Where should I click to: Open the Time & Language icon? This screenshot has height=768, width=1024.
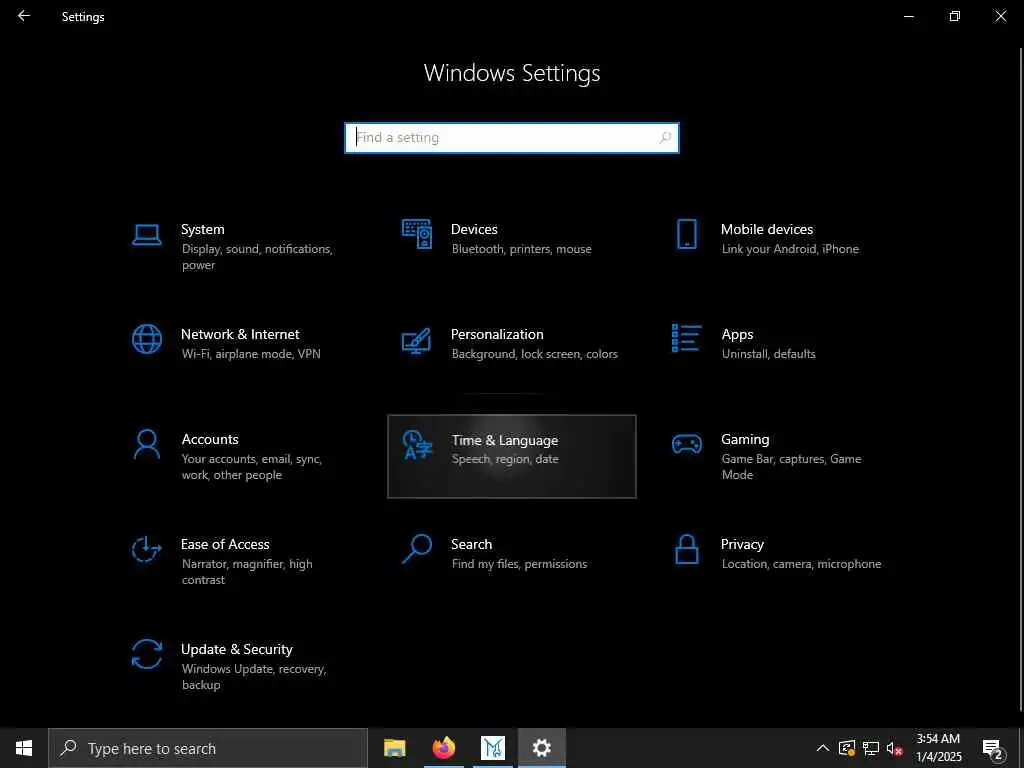417,445
